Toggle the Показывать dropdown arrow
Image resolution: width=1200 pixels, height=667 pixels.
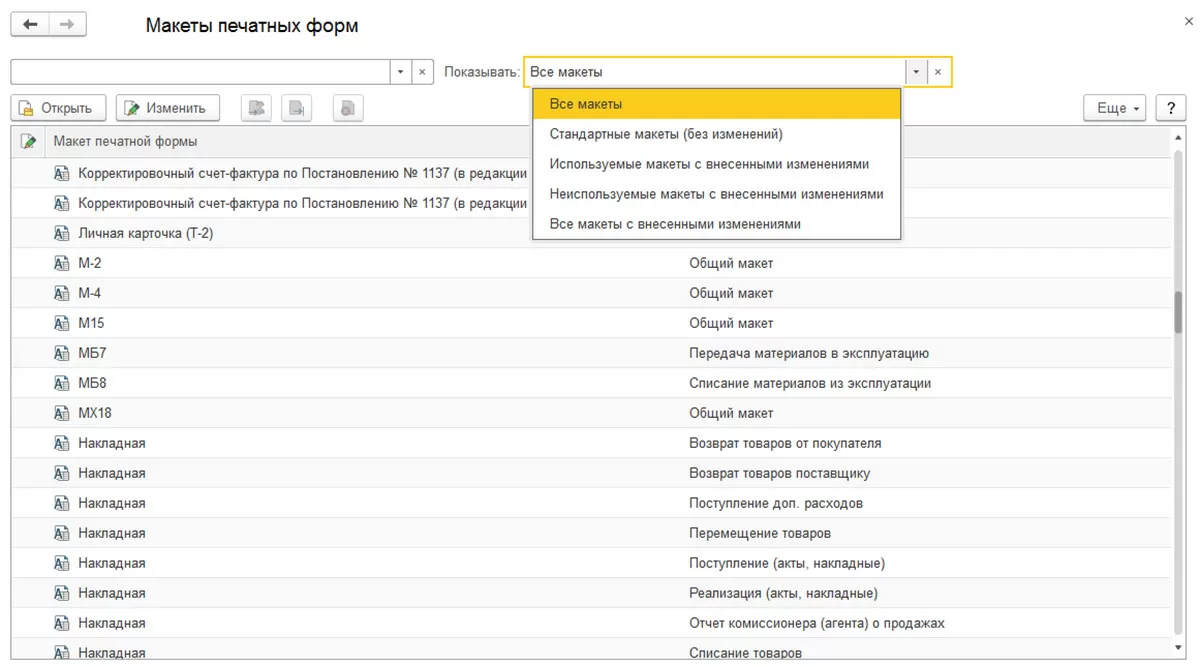(x=916, y=72)
